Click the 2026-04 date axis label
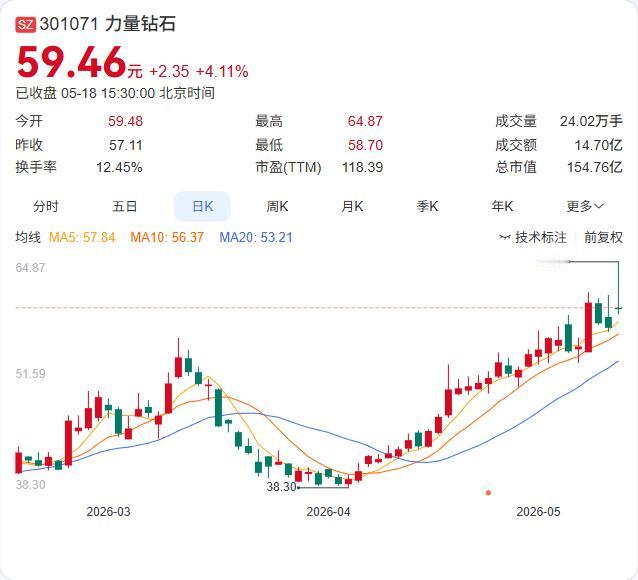The height and width of the screenshot is (580, 638). coord(328,511)
